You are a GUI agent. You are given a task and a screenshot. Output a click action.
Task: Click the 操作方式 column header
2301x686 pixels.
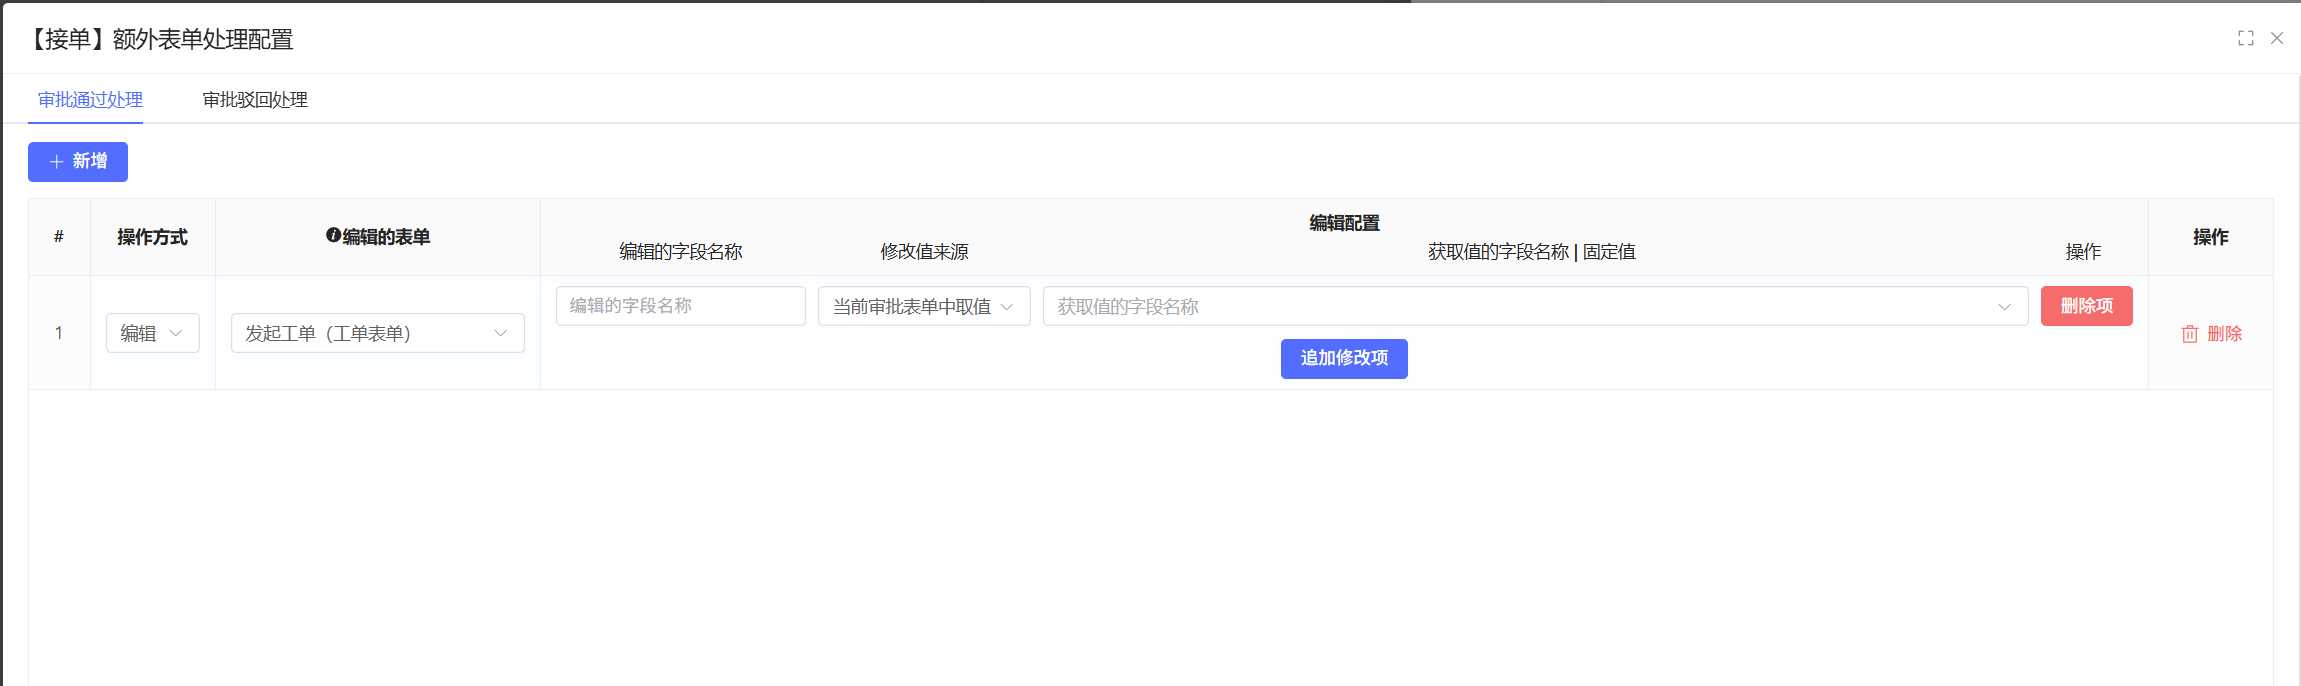152,237
